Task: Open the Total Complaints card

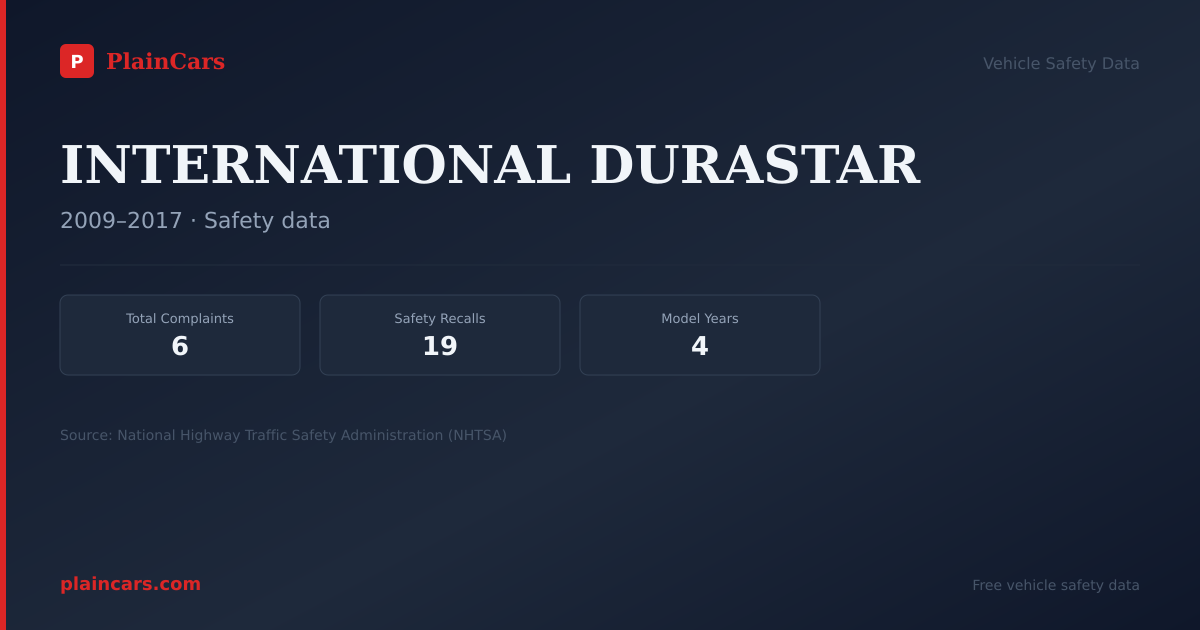Action: pyautogui.click(x=180, y=335)
